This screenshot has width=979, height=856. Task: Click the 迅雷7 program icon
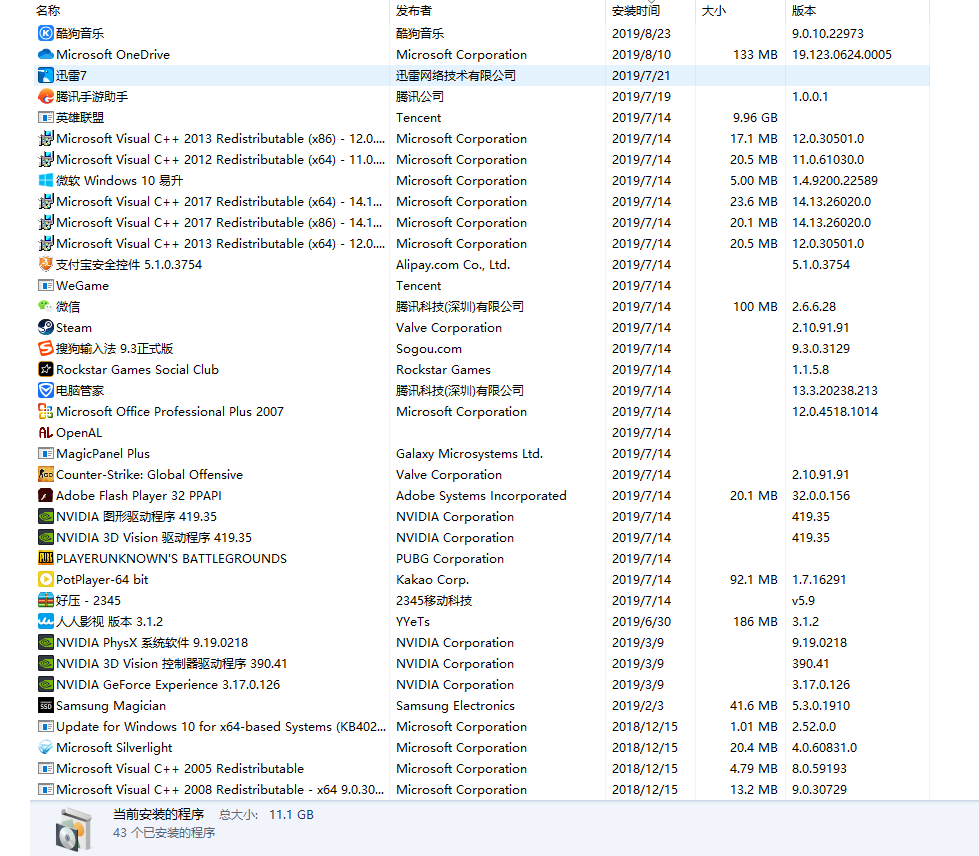(46, 76)
